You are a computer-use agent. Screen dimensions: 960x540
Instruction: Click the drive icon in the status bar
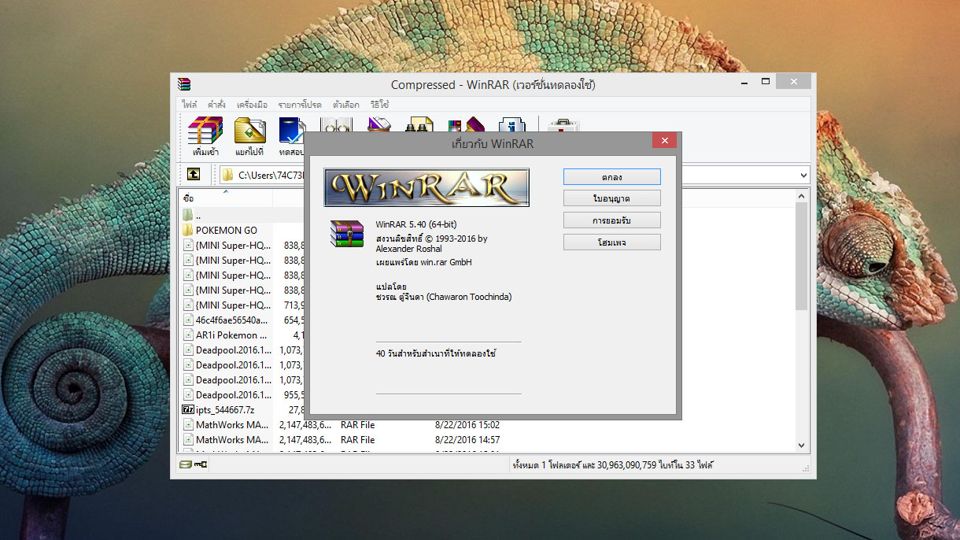pos(186,465)
